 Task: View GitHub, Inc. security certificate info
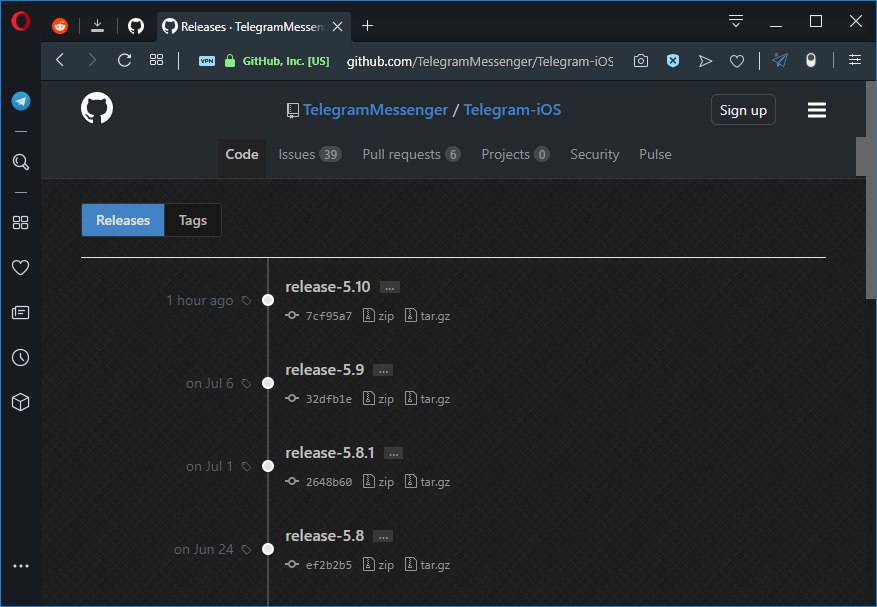pyautogui.click(x=277, y=61)
